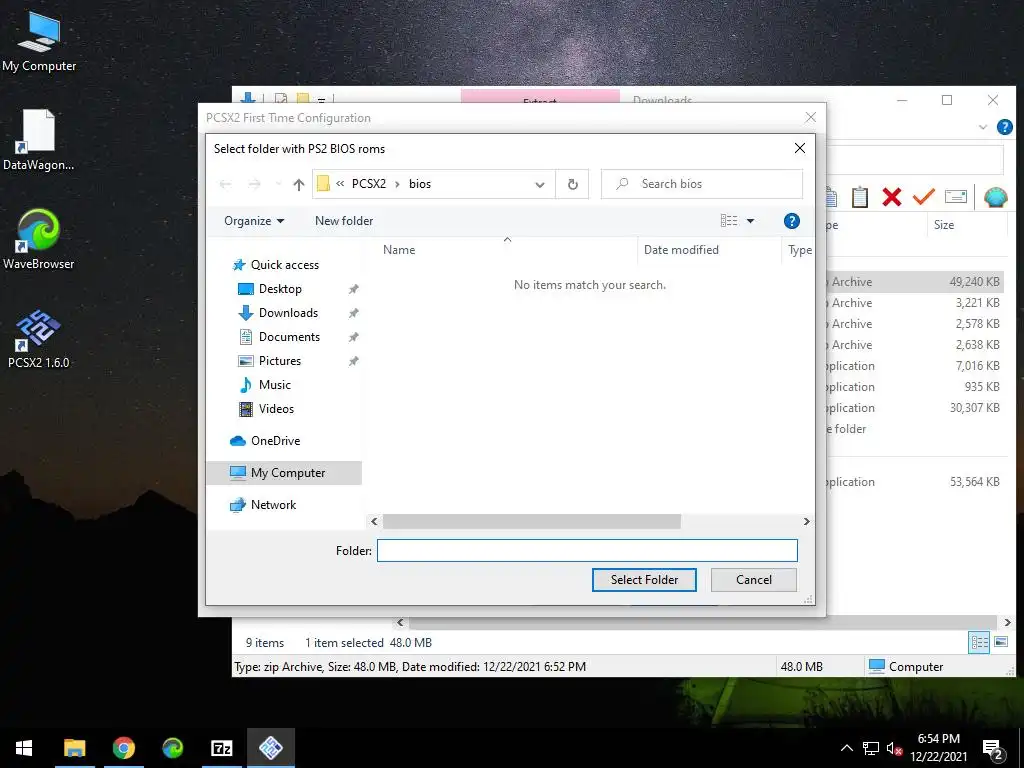1024x768 pixels.
Task: Click the Search bios field
Action: tap(701, 184)
